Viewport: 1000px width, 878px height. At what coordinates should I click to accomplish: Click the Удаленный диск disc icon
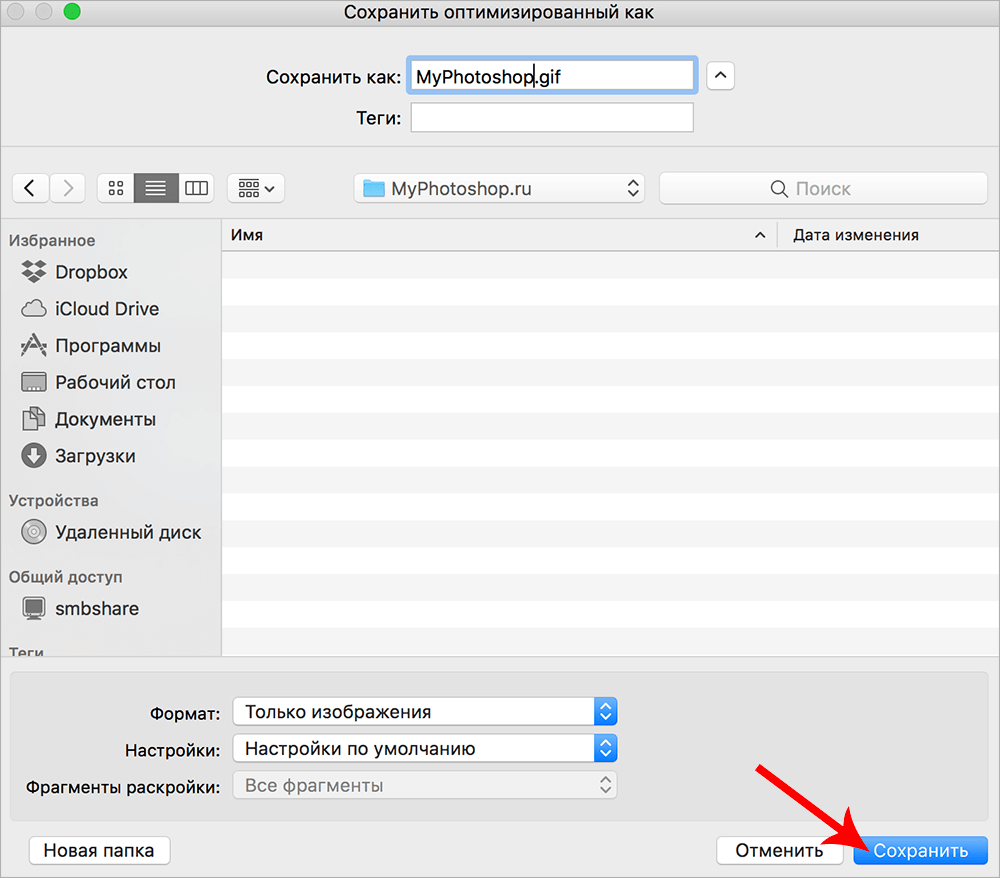pyautogui.click(x=34, y=532)
